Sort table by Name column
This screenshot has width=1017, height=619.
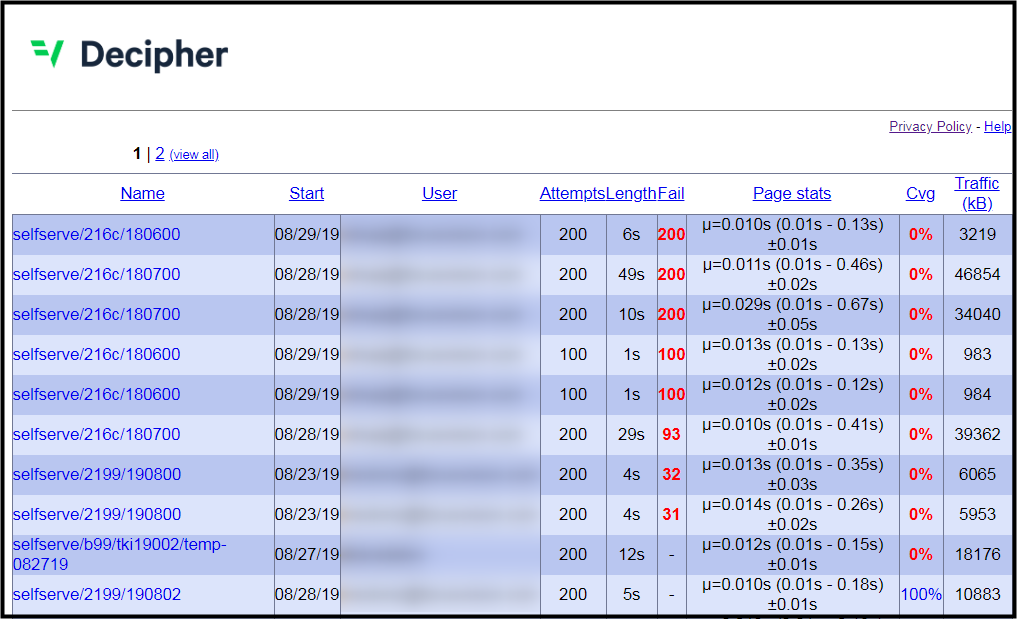143,193
